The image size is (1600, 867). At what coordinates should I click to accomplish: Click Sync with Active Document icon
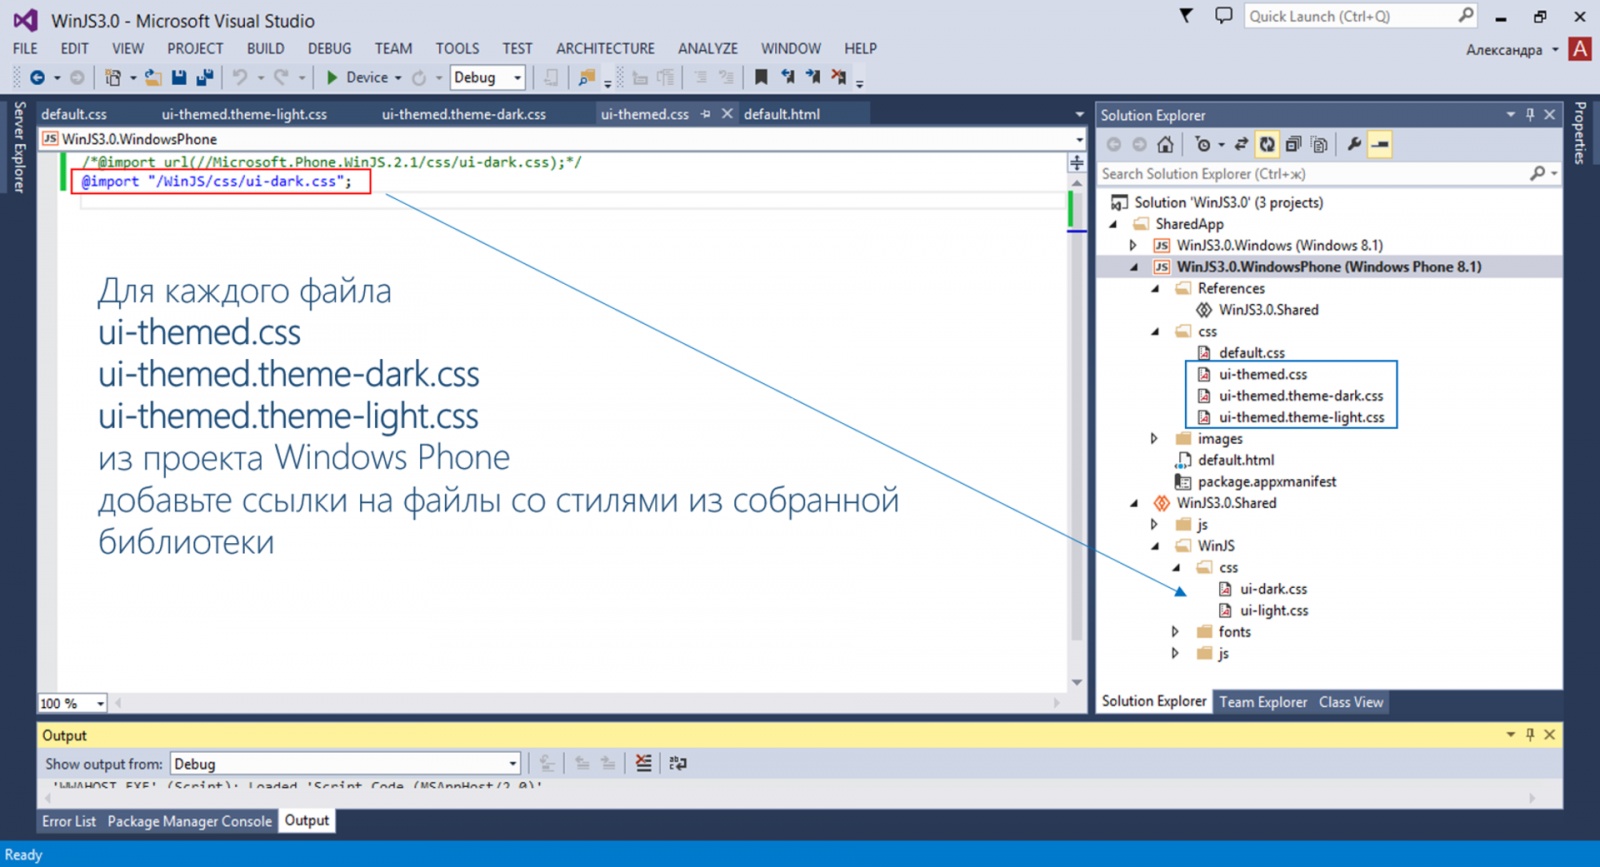[1241, 145]
